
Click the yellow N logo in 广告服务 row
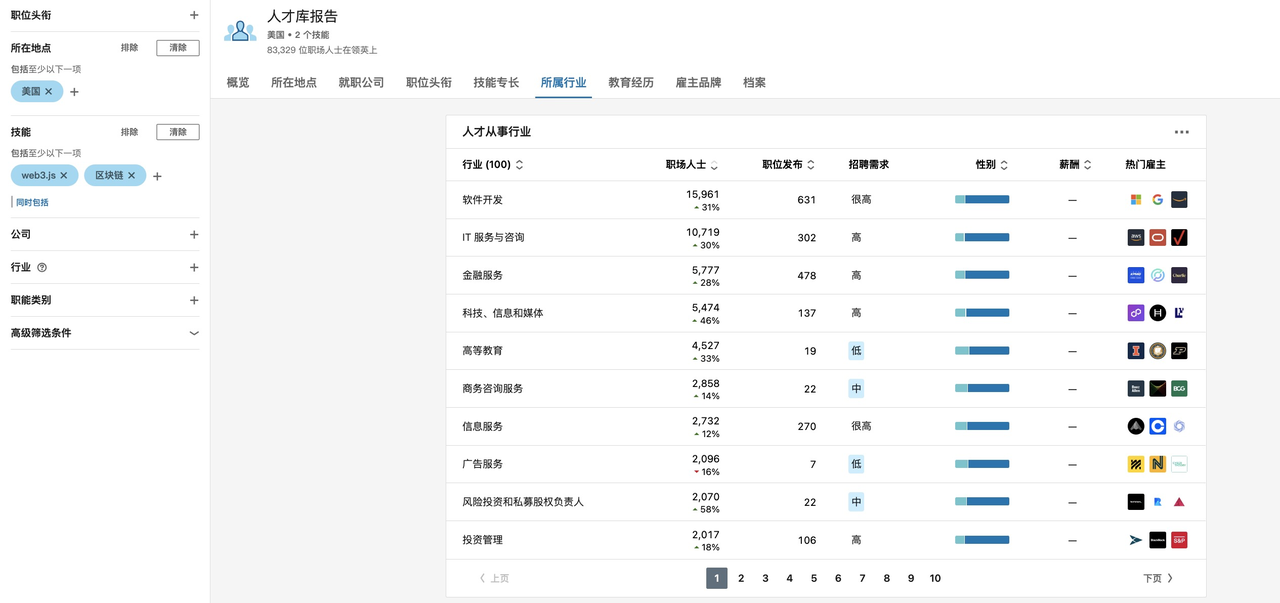(x=1157, y=464)
